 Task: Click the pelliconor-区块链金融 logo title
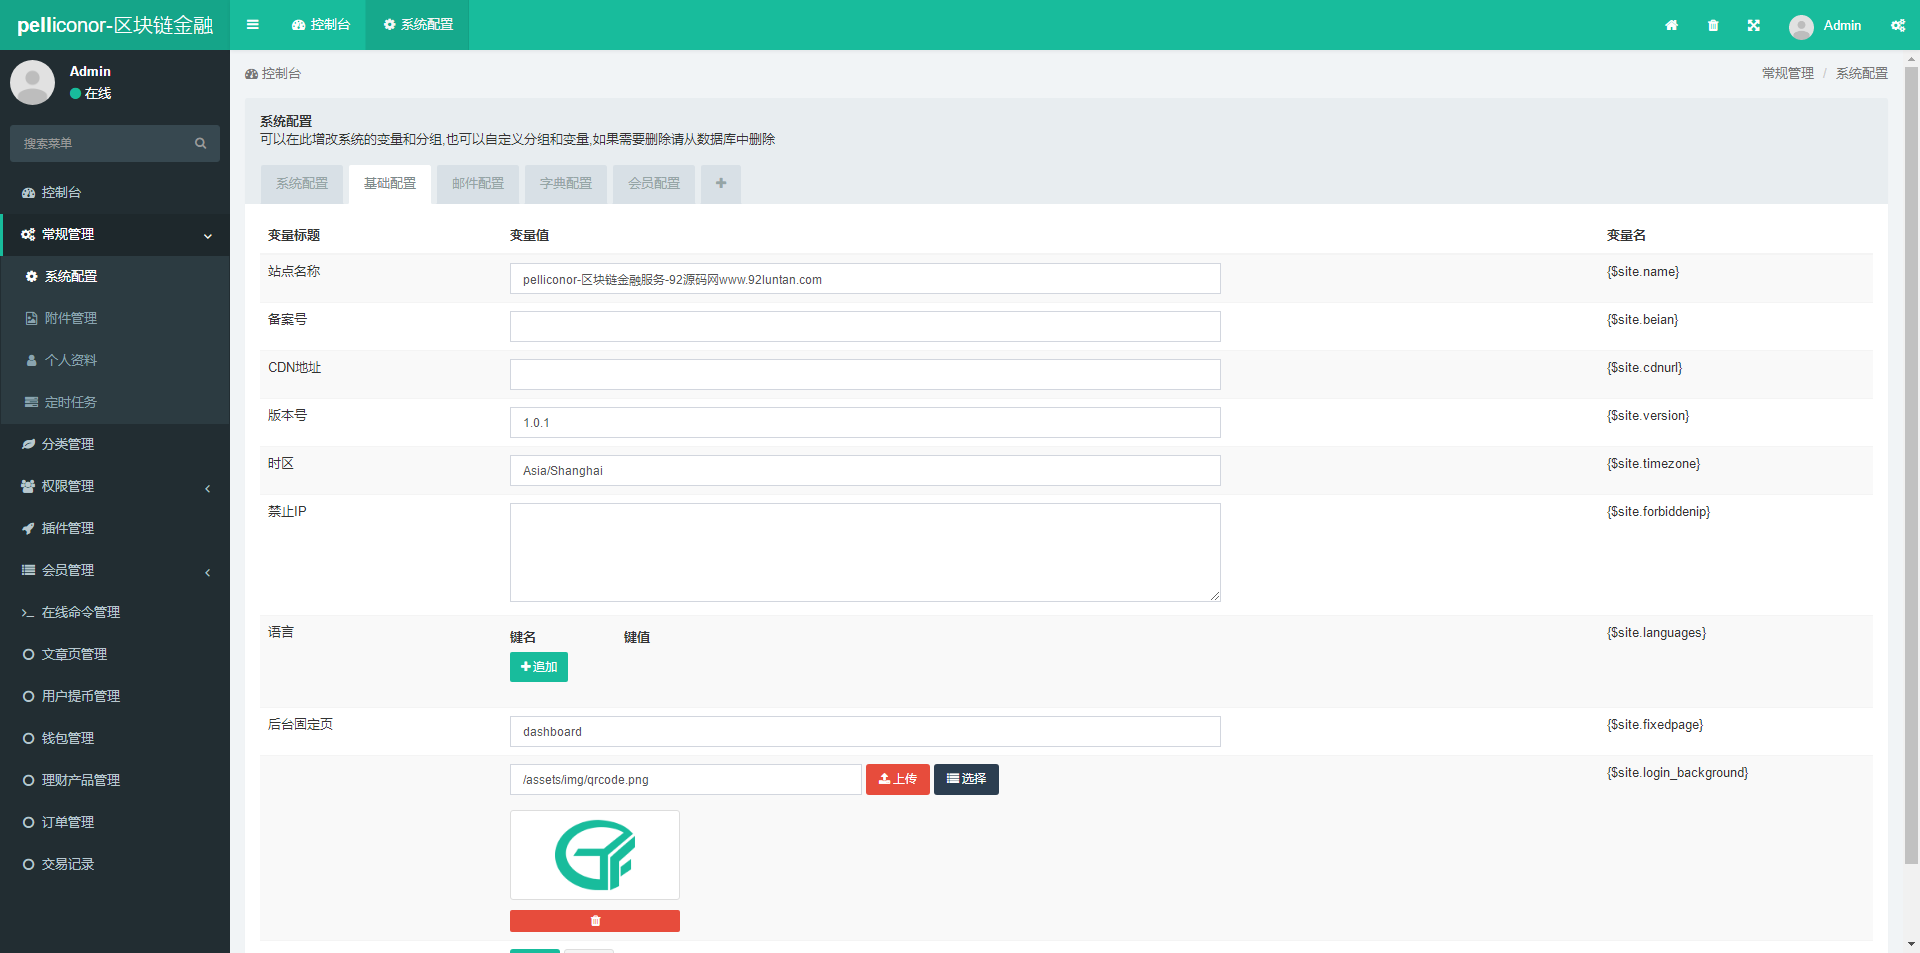(x=115, y=25)
